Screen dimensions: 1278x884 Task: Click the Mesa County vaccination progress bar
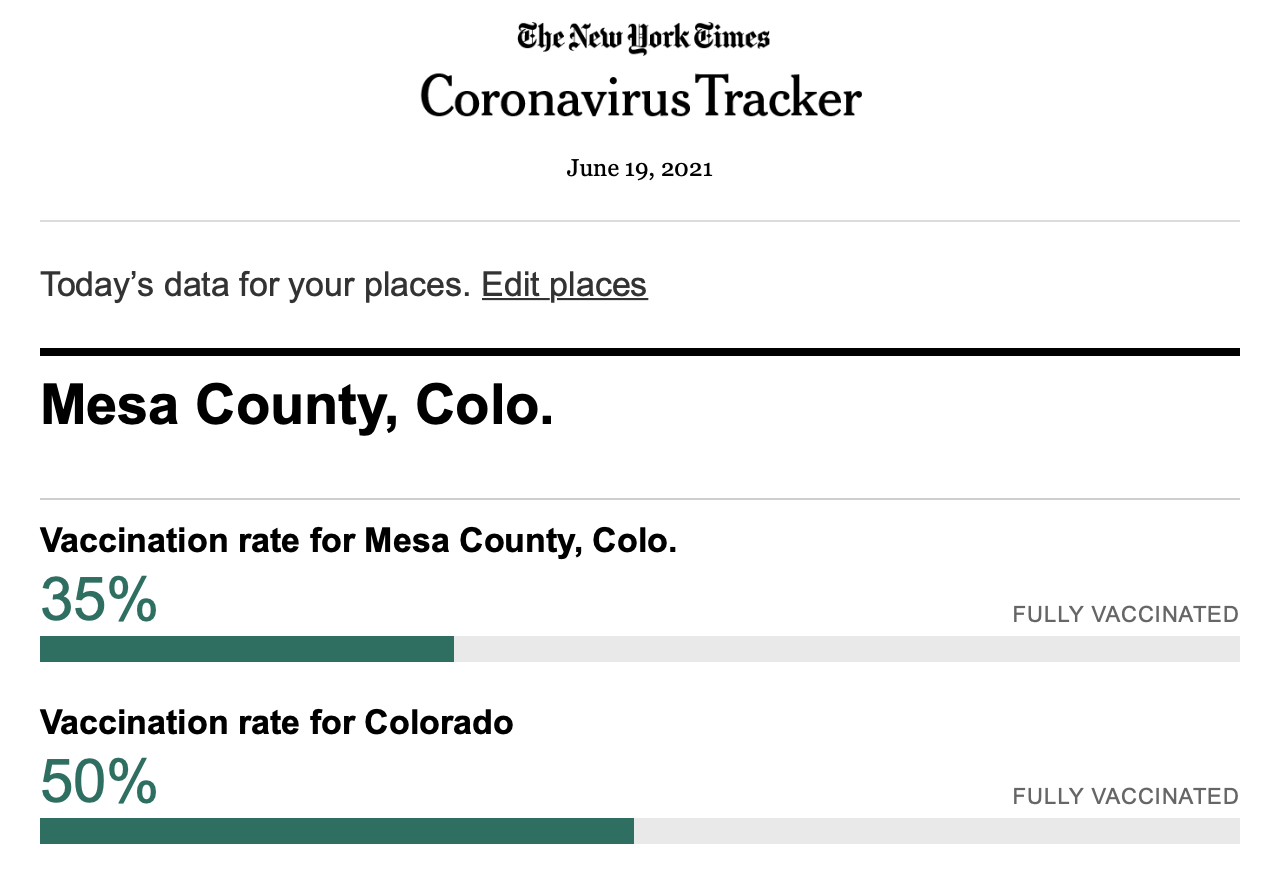tap(640, 649)
